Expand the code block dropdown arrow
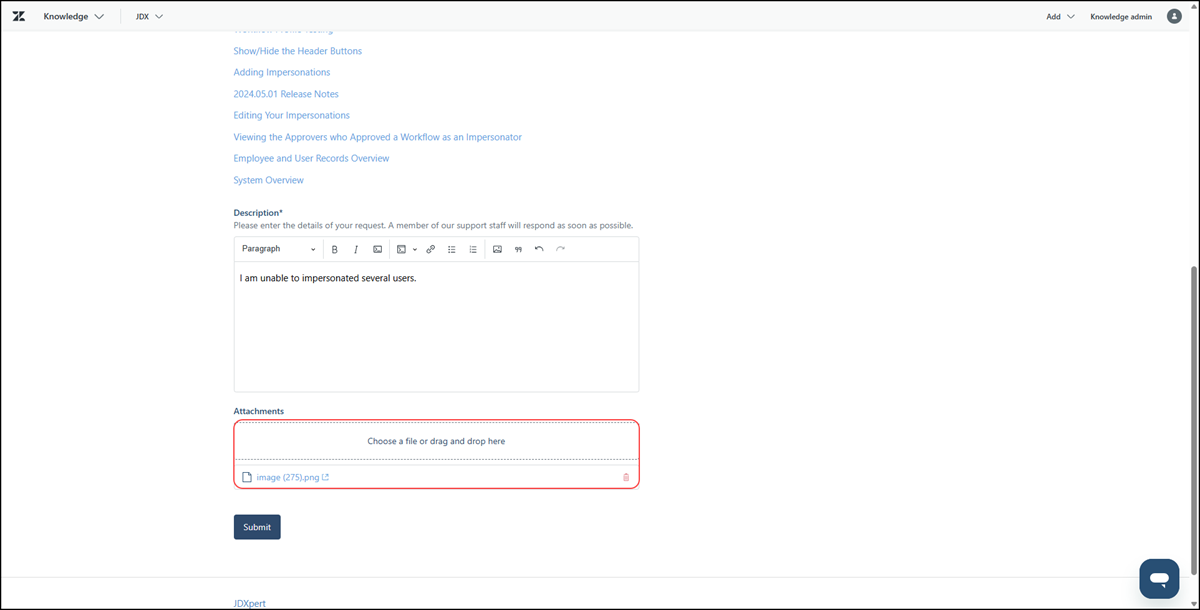The height and width of the screenshot is (610, 1200). click(415, 249)
